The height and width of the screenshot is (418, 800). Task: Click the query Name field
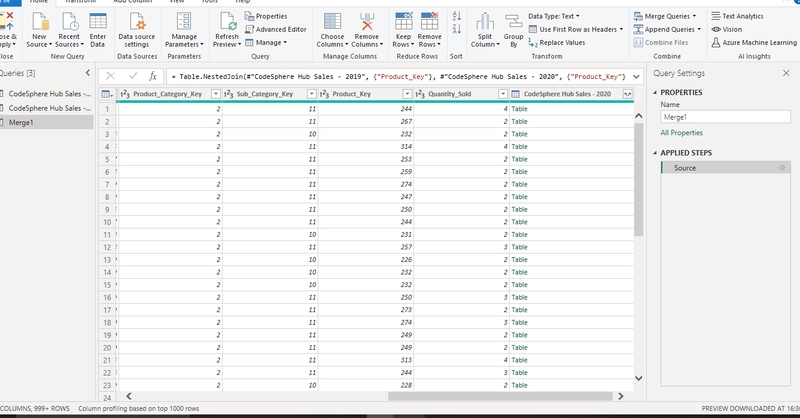(x=726, y=117)
